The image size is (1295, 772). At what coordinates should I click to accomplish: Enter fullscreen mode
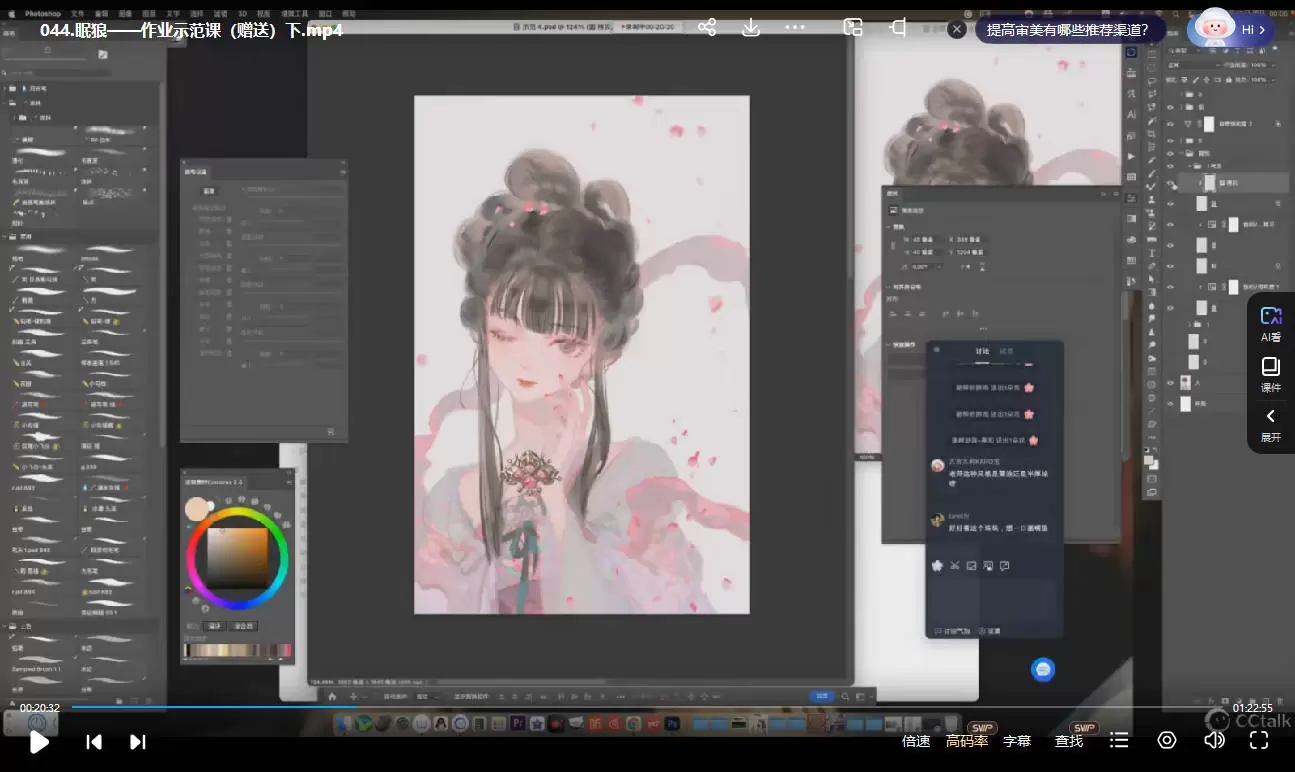pos(1259,740)
